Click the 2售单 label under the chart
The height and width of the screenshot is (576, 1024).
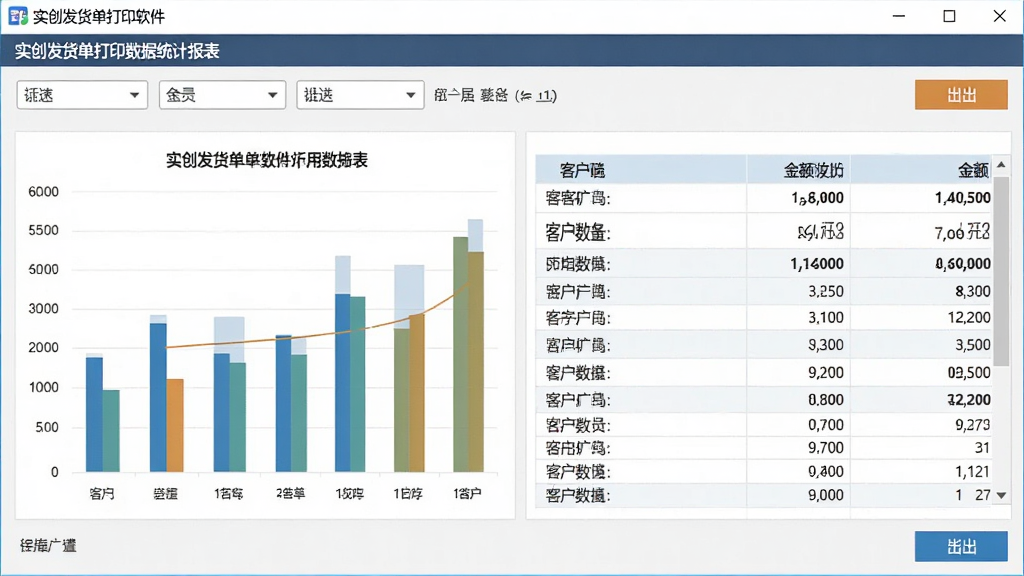click(x=291, y=494)
